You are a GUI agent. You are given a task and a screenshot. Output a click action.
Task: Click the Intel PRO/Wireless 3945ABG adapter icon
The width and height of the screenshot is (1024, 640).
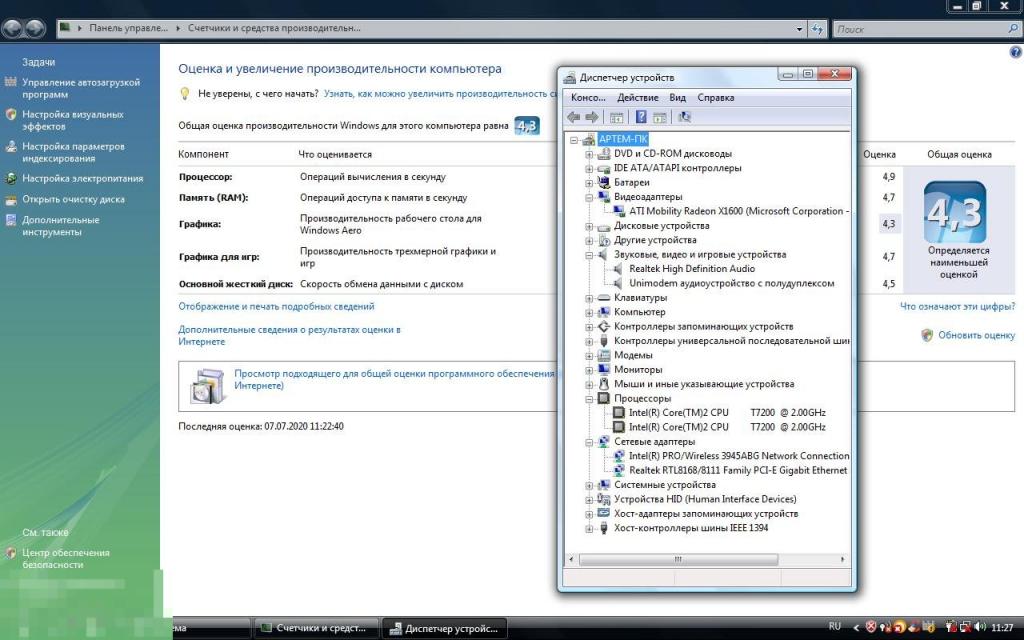618,456
